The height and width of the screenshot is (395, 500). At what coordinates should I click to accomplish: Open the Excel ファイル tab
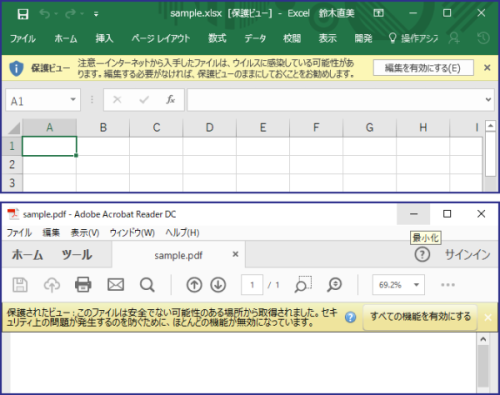(23, 39)
